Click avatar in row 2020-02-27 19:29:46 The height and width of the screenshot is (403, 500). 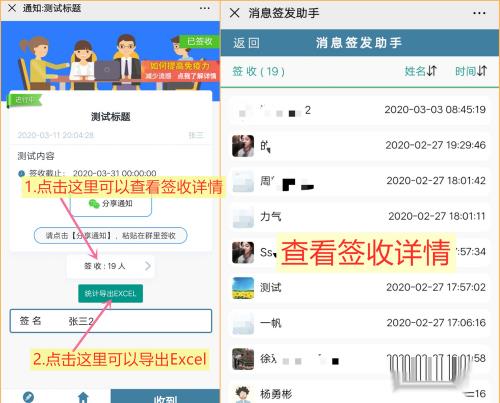[x=243, y=146]
